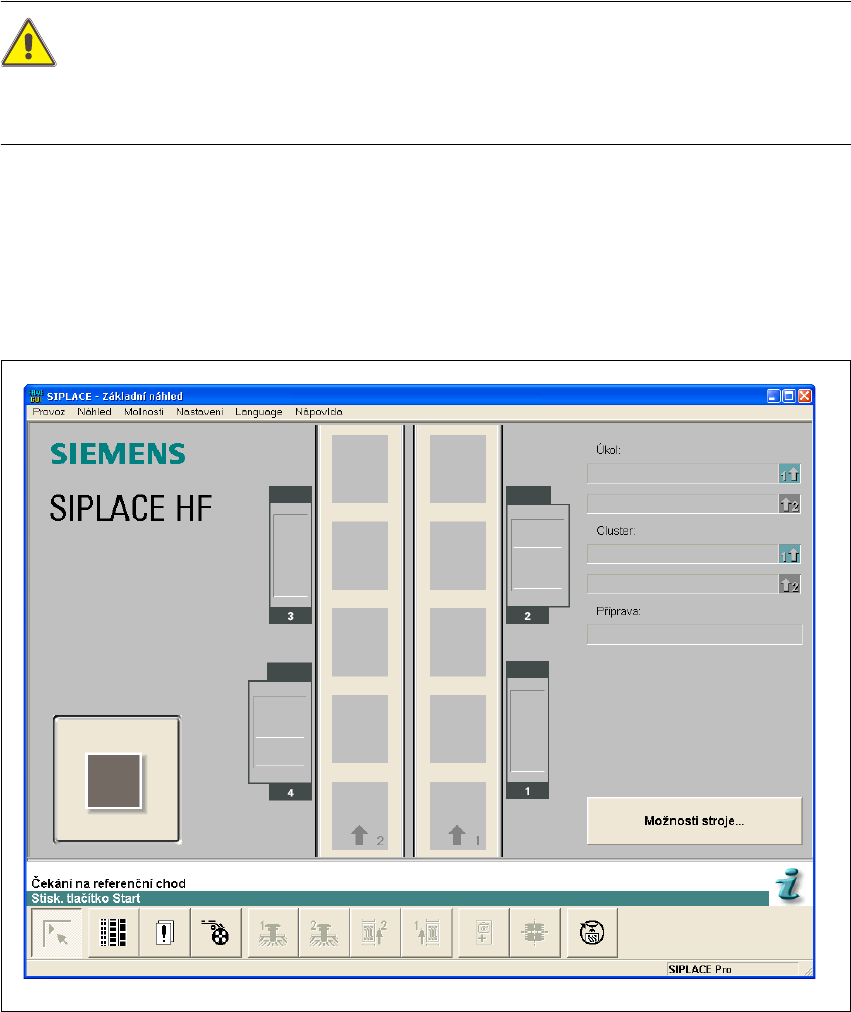
Task: Select feeder location 3
Action: [290, 555]
